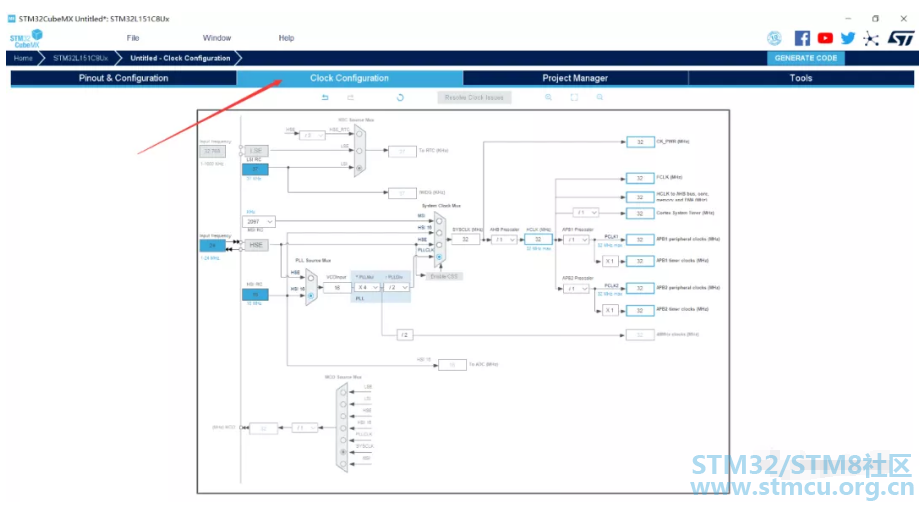This screenshot has height=510, width=923.
Task: Select LSE in MCO Source Mux
Action: [343, 392]
